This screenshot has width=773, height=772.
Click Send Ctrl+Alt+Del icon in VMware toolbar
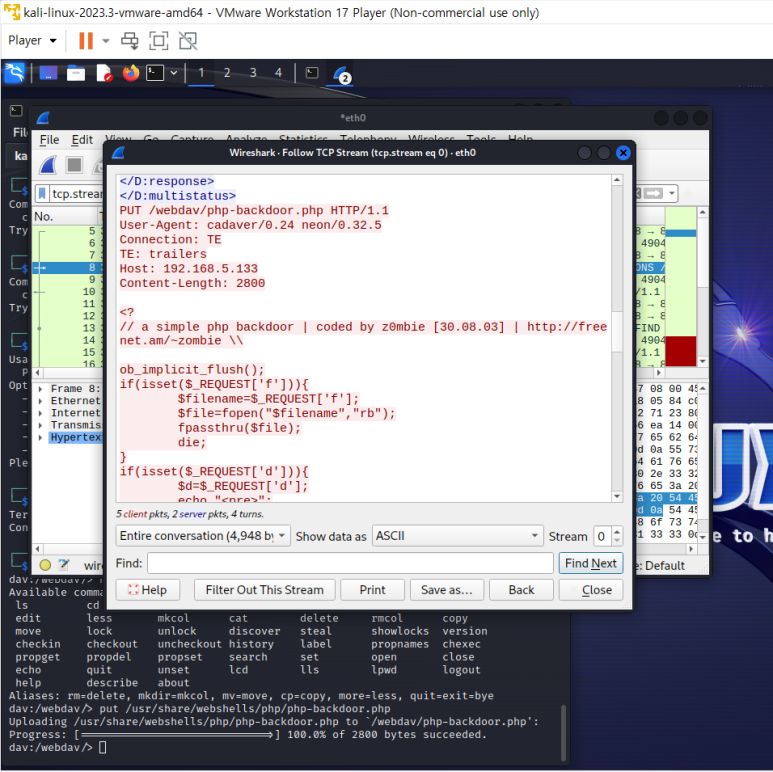(130, 41)
